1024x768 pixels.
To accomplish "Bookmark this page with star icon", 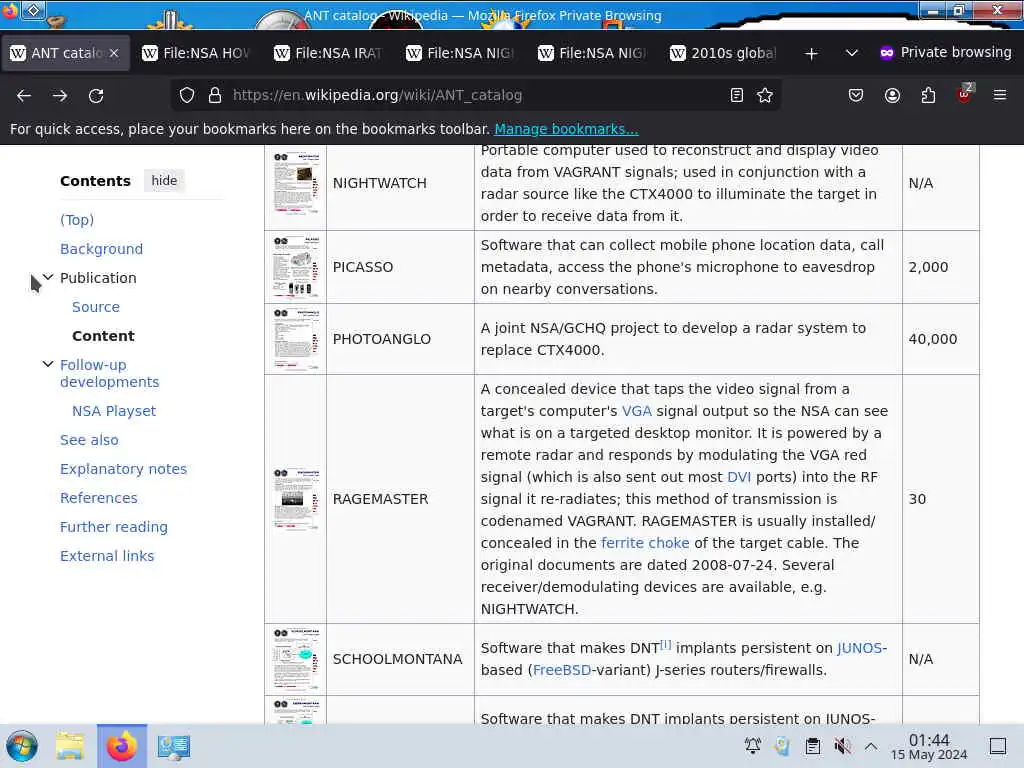I will point(765,95).
